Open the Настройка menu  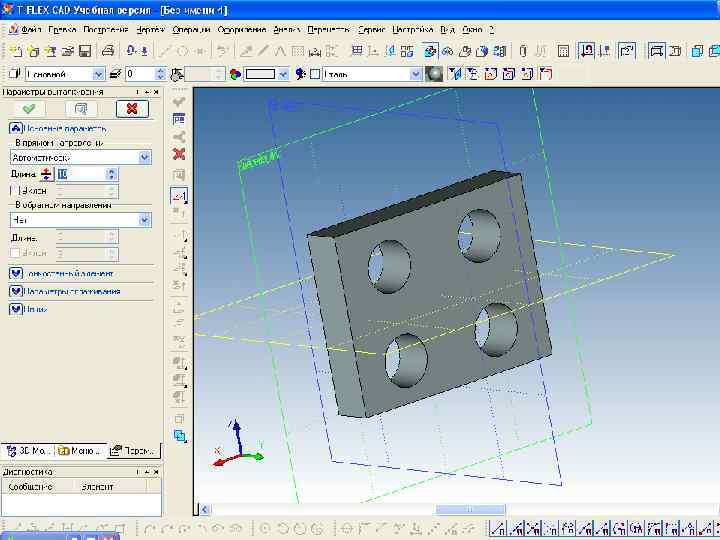click(412, 30)
